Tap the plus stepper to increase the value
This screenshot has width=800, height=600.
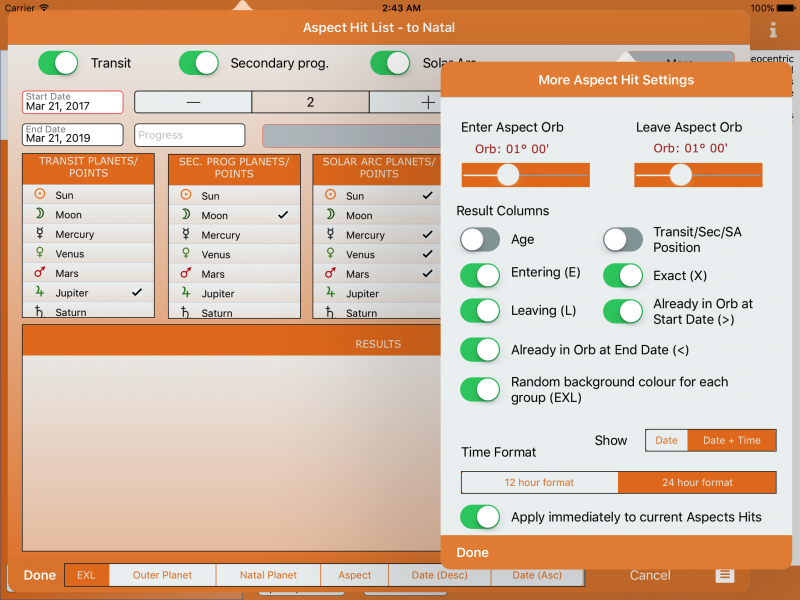[x=428, y=101]
